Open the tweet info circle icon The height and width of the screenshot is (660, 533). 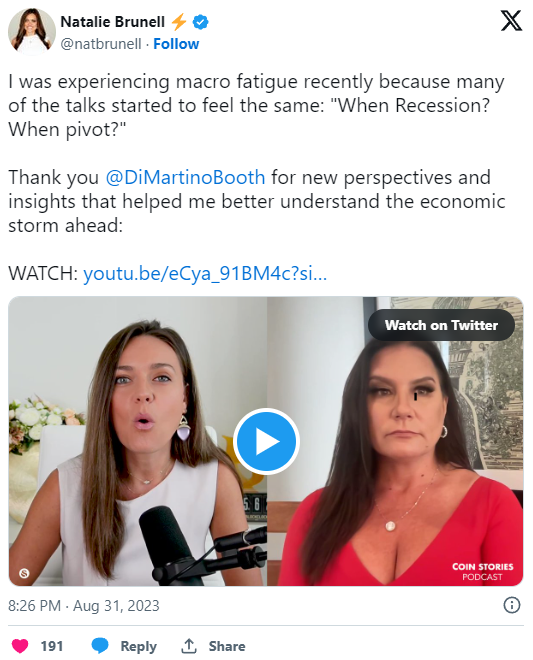(512, 605)
